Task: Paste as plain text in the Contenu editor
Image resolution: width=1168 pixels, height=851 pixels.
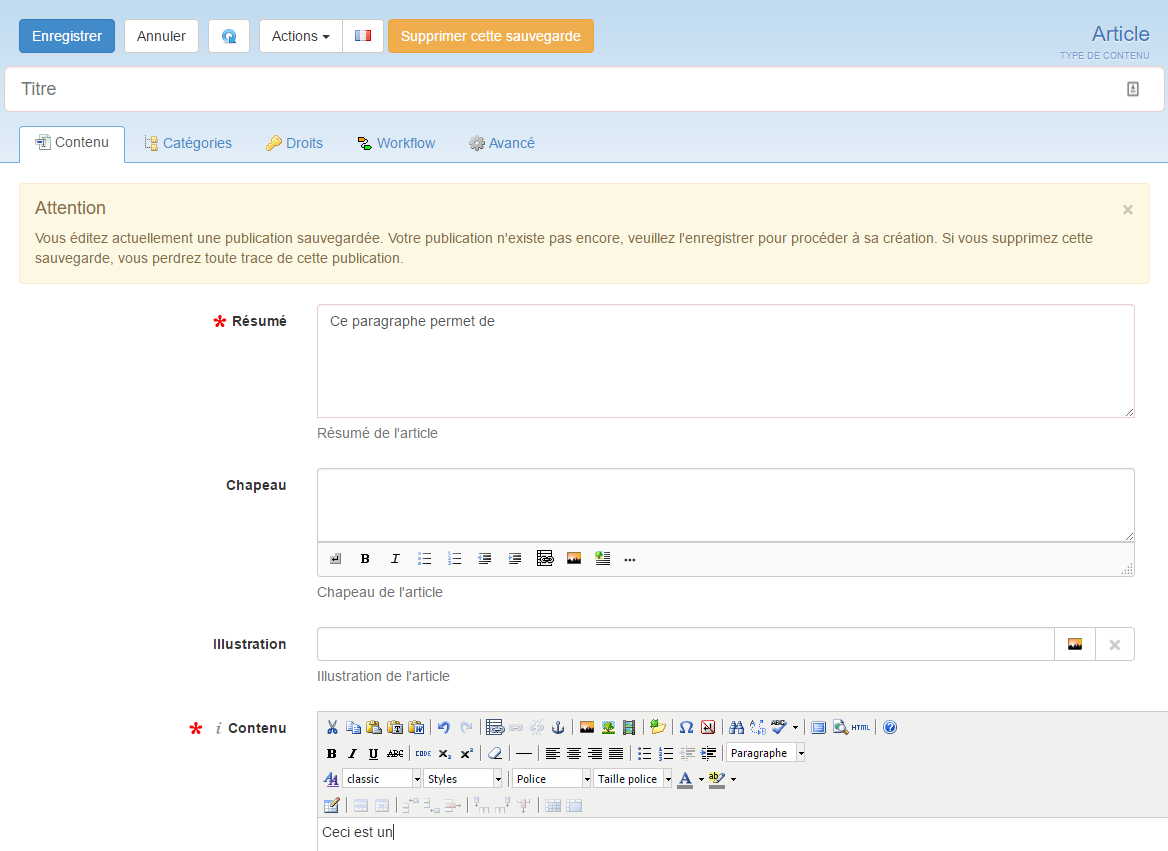Action: [396, 727]
